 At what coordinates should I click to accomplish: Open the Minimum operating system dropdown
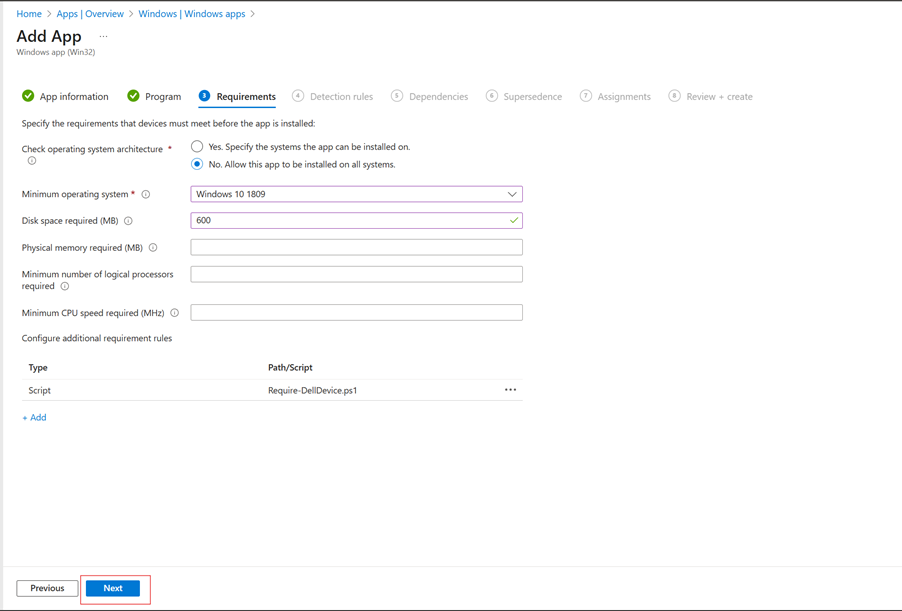point(511,194)
